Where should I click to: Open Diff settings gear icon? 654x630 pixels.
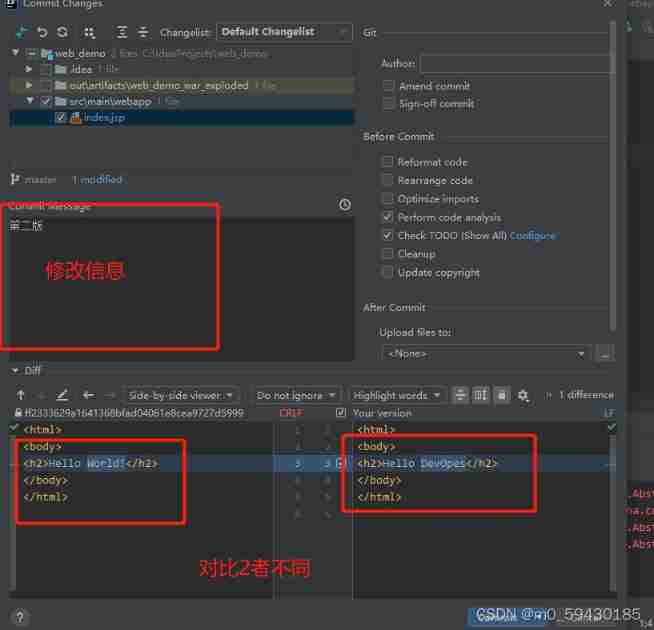(523, 395)
